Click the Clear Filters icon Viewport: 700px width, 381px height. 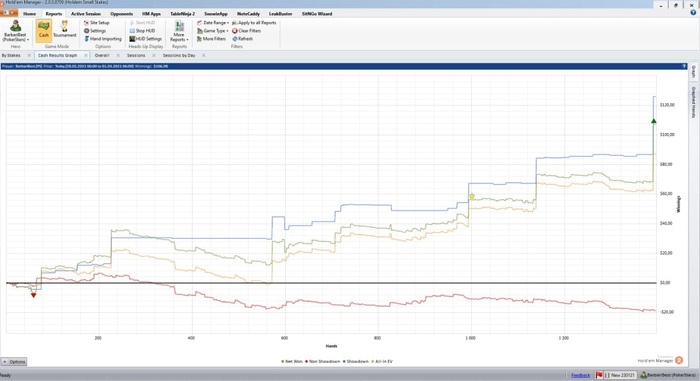click(x=235, y=31)
